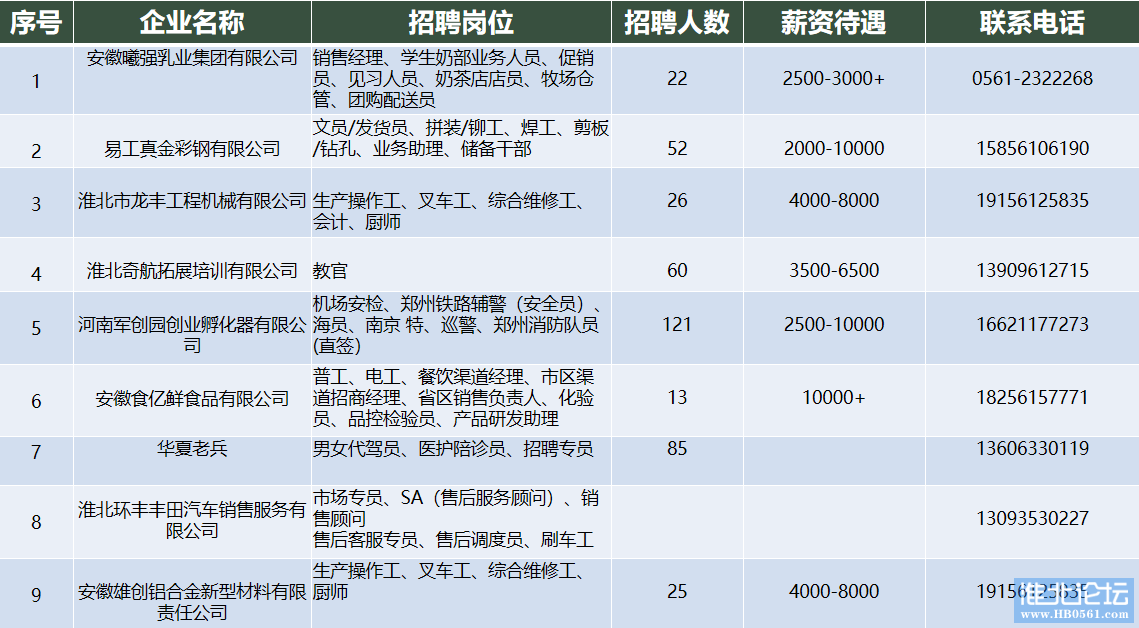Click the salary cell 2000-10000
The image size is (1139, 628).
pos(833,149)
